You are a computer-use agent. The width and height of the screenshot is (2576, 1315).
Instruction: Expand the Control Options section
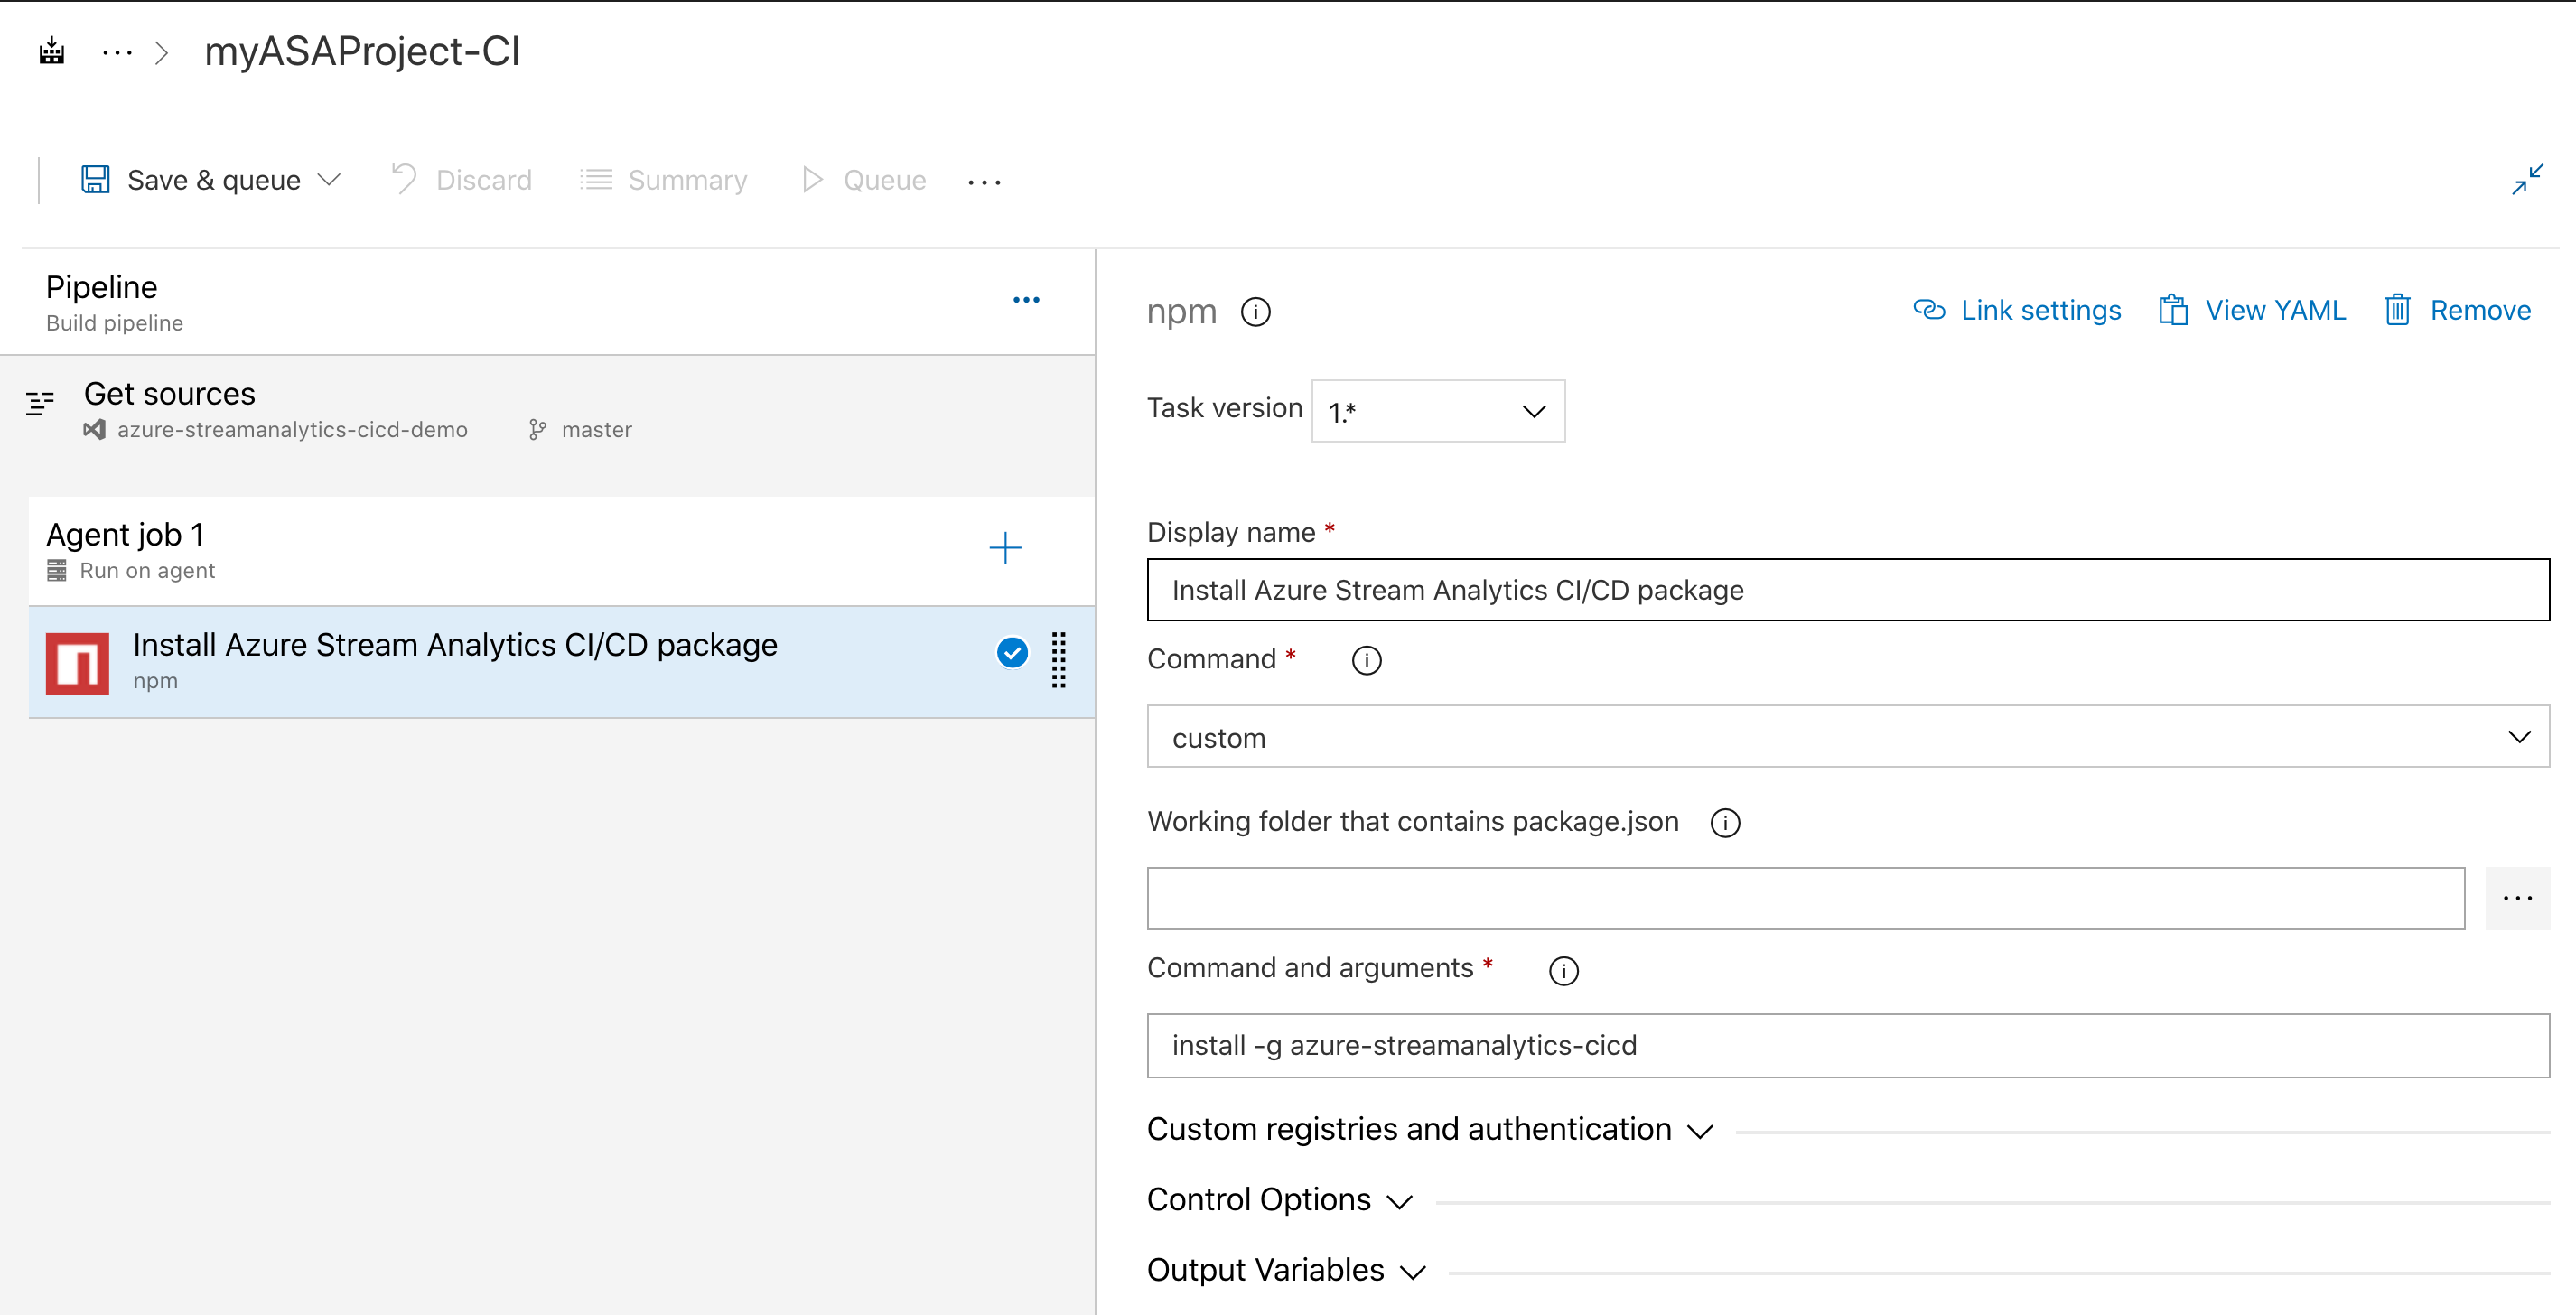1258,1196
